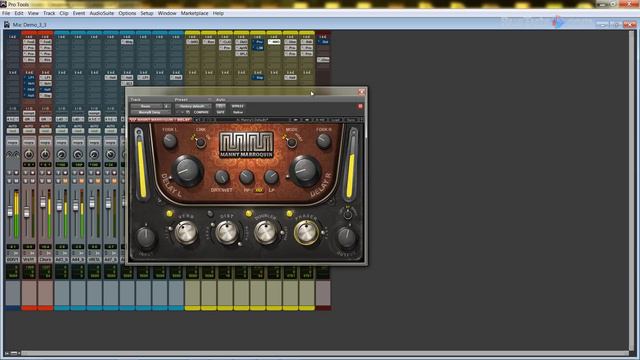
Task: Click the undo arrow in Waves toolbar
Action: click(198, 120)
